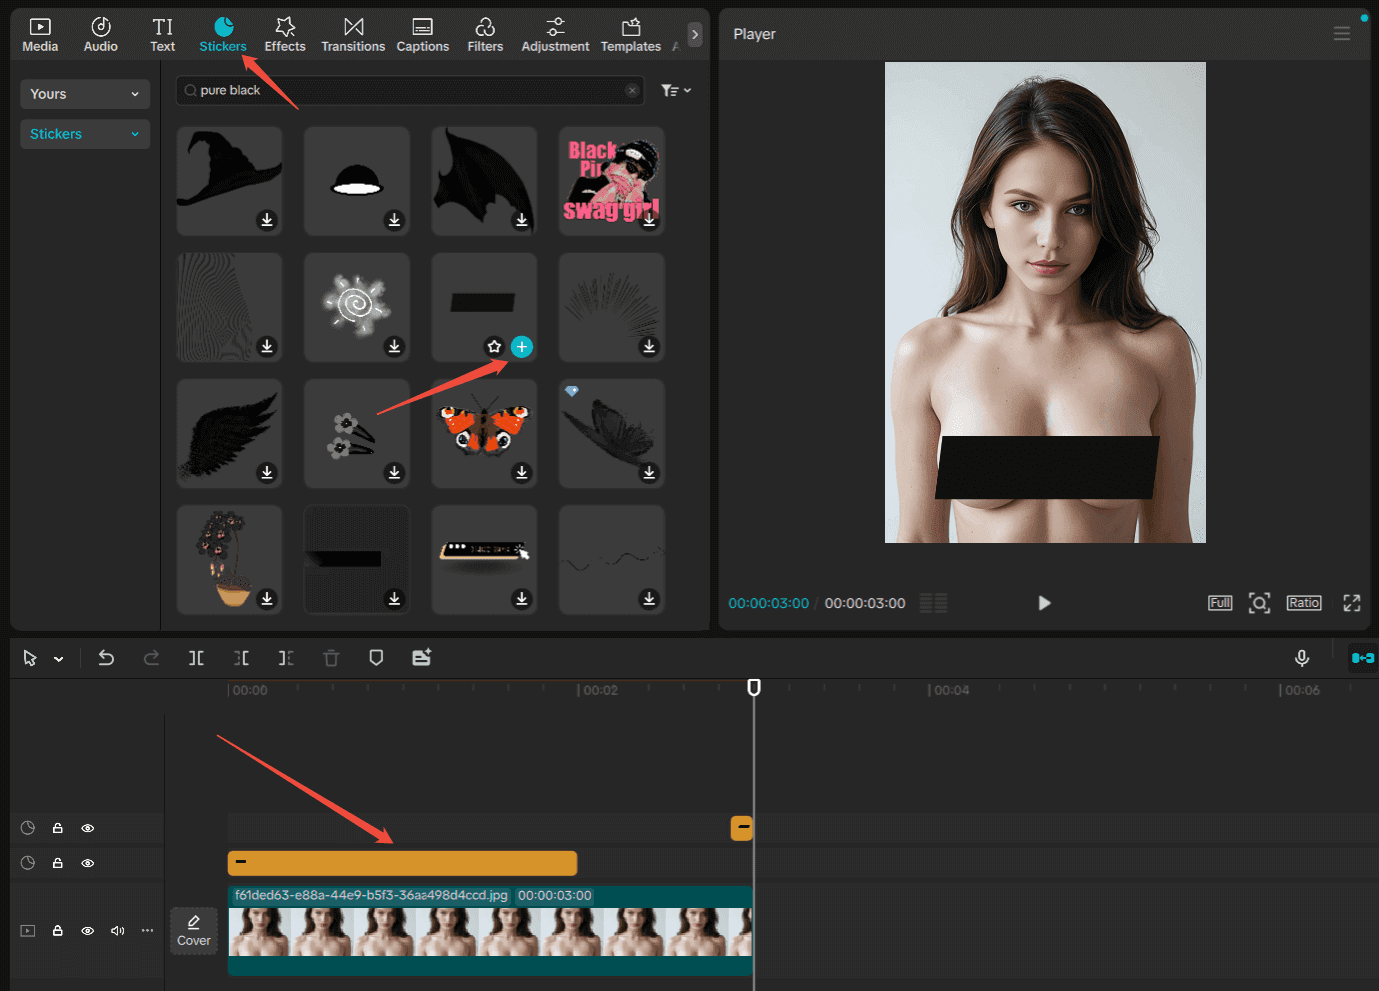Open the Audio tab
Viewport: 1379px width, 991px height.
point(100,34)
